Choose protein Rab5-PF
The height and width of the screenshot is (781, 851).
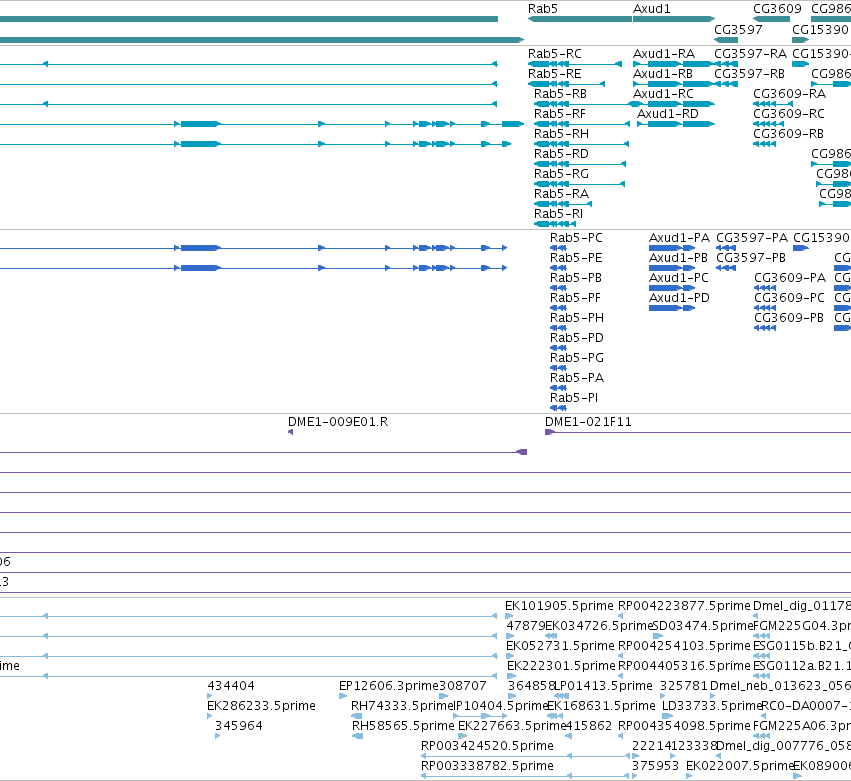[575, 299]
